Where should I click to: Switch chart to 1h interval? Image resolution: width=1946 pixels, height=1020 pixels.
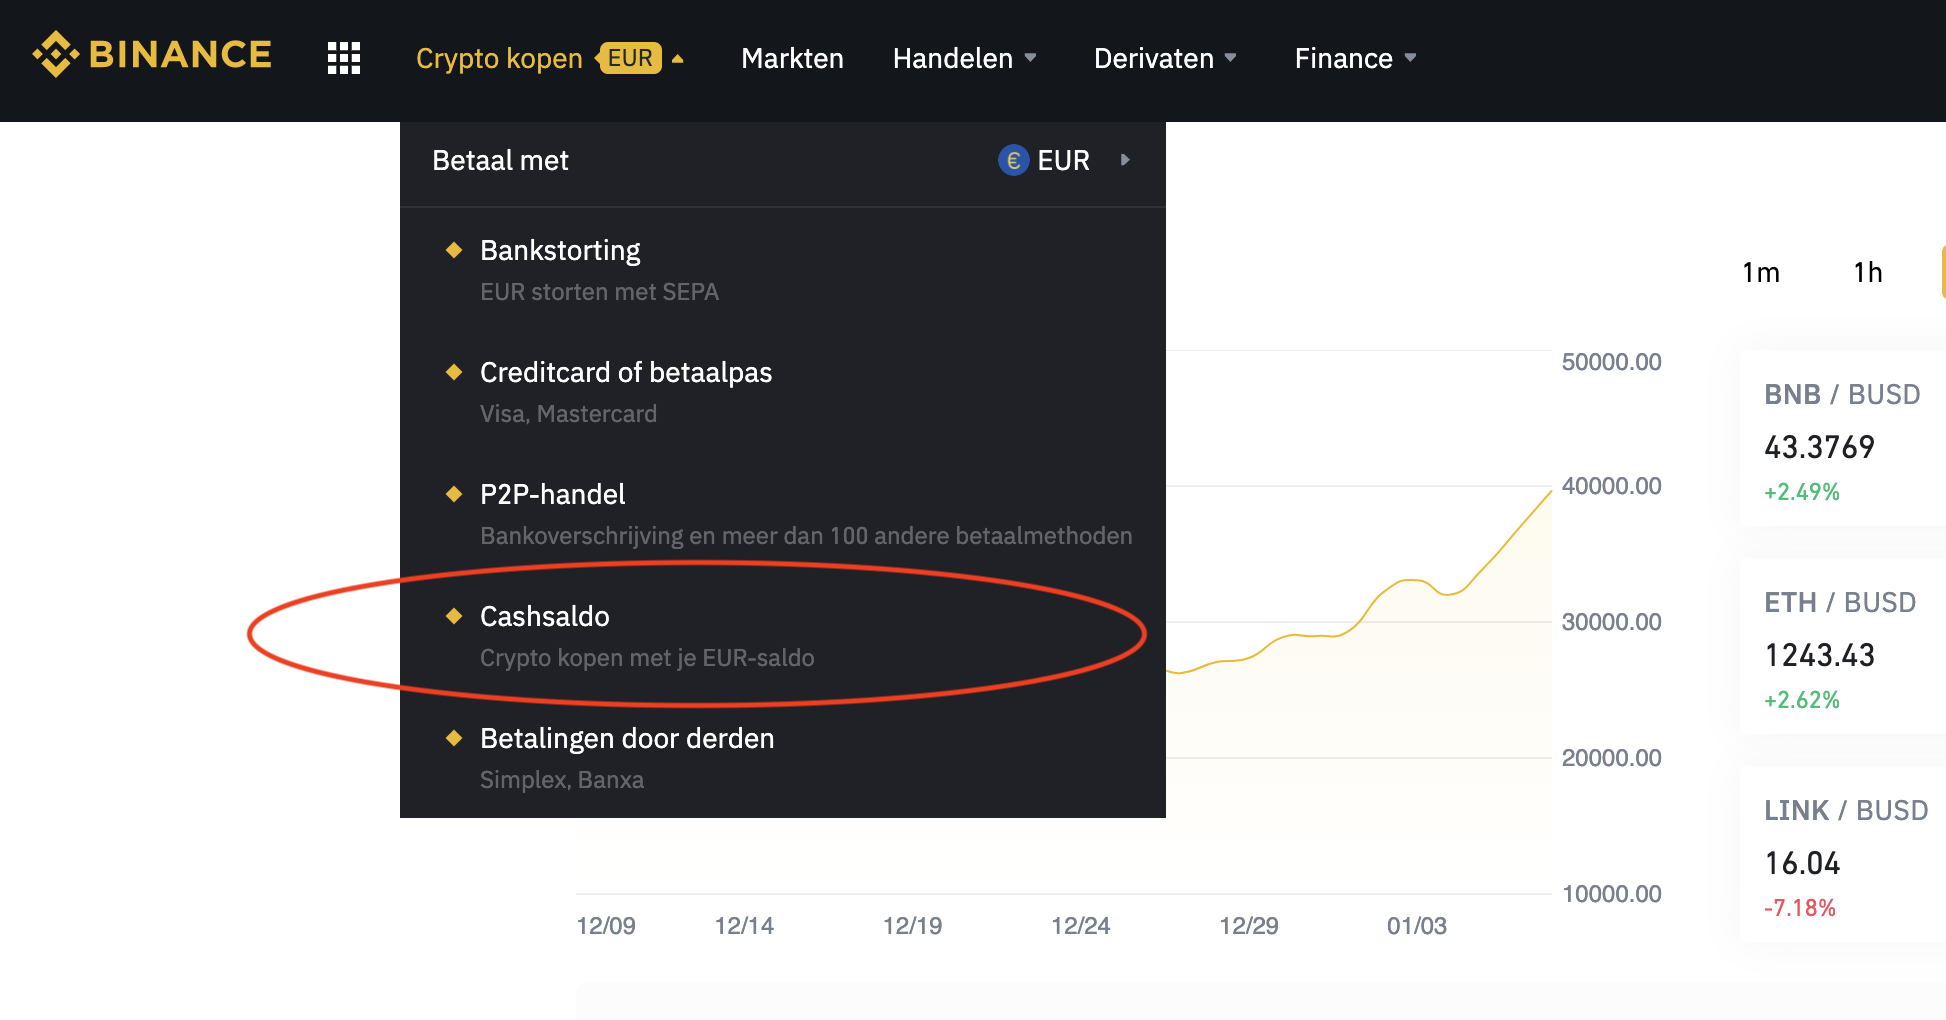pos(1868,272)
